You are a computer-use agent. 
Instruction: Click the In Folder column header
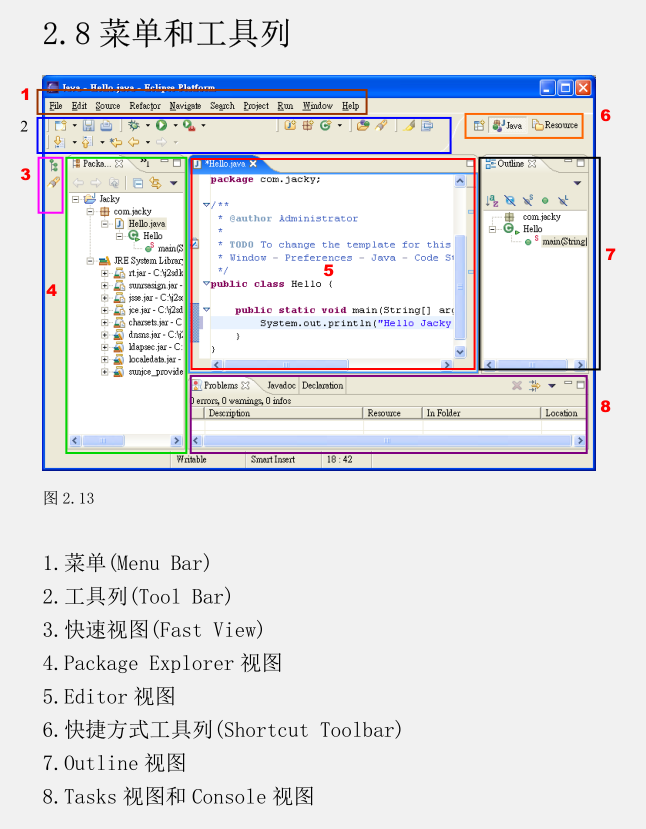point(482,413)
